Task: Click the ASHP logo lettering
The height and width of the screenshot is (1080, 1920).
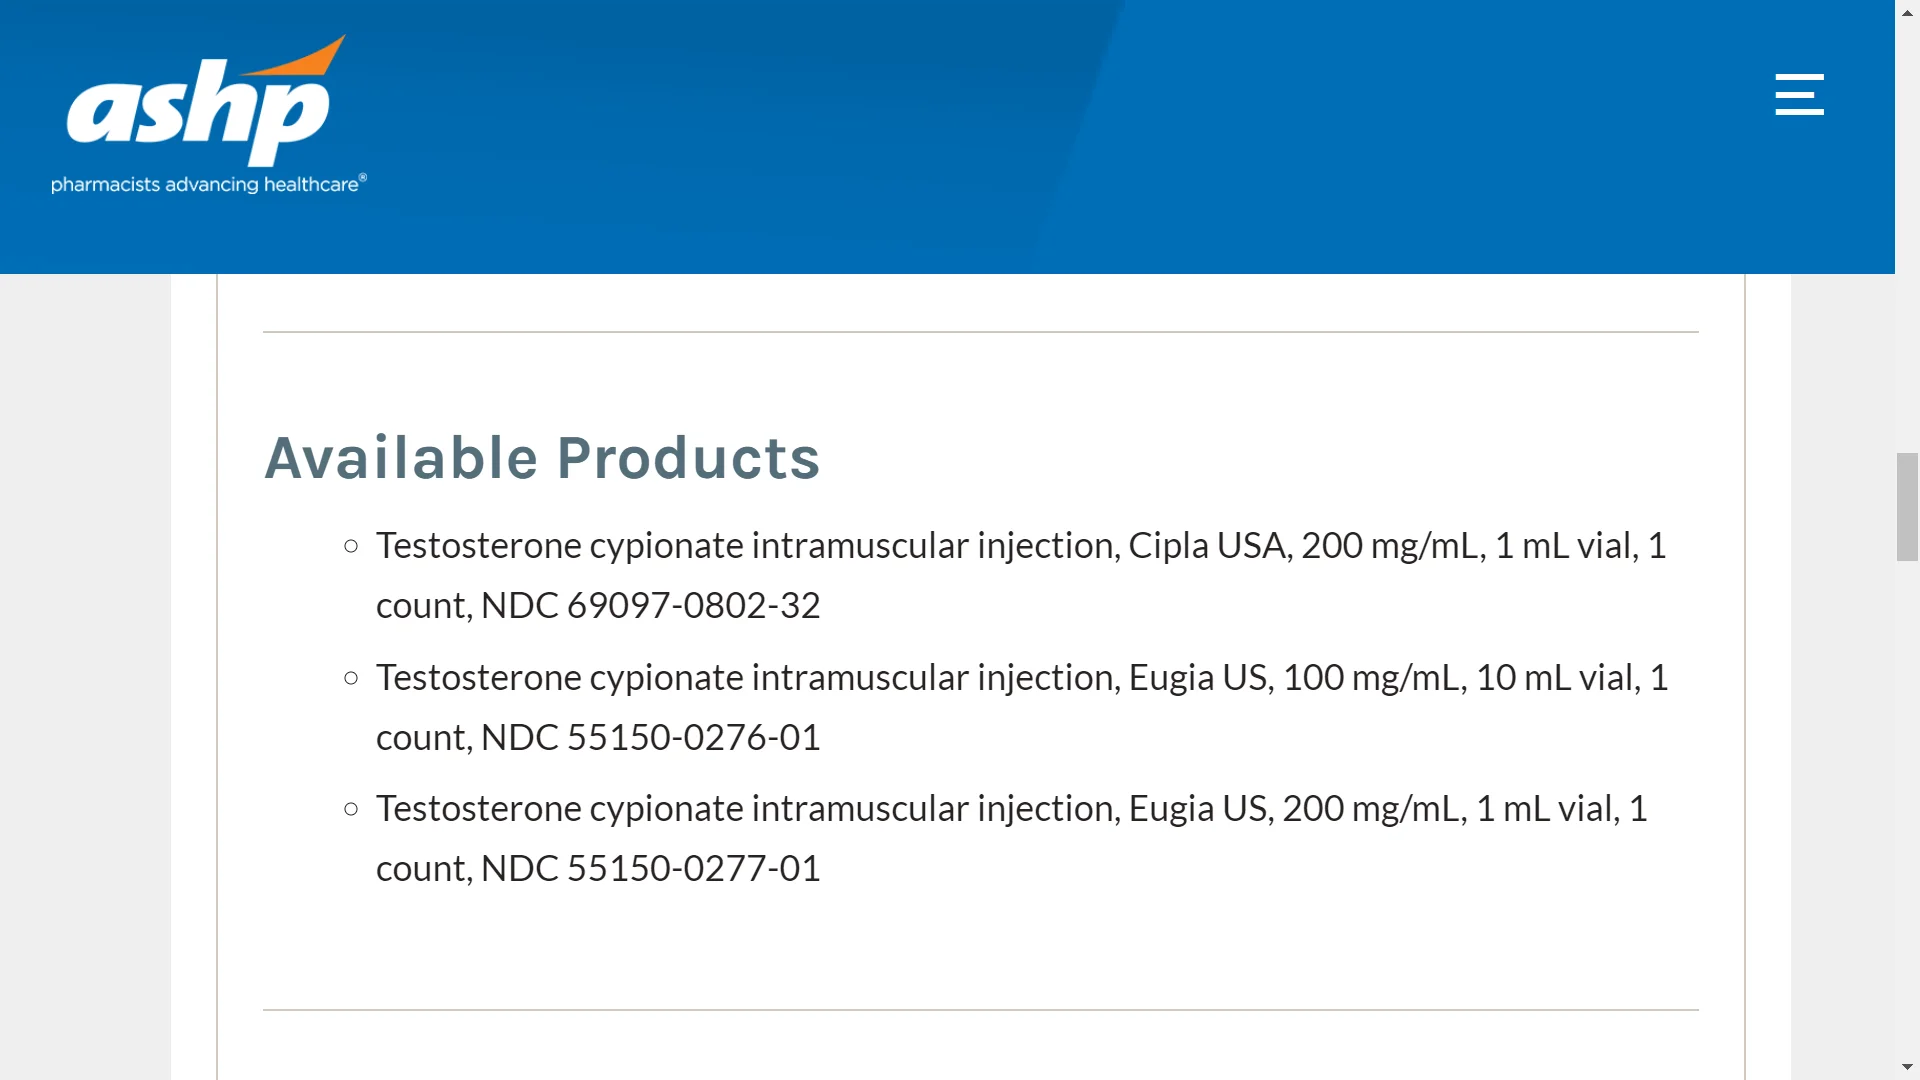Action: [x=197, y=113]
